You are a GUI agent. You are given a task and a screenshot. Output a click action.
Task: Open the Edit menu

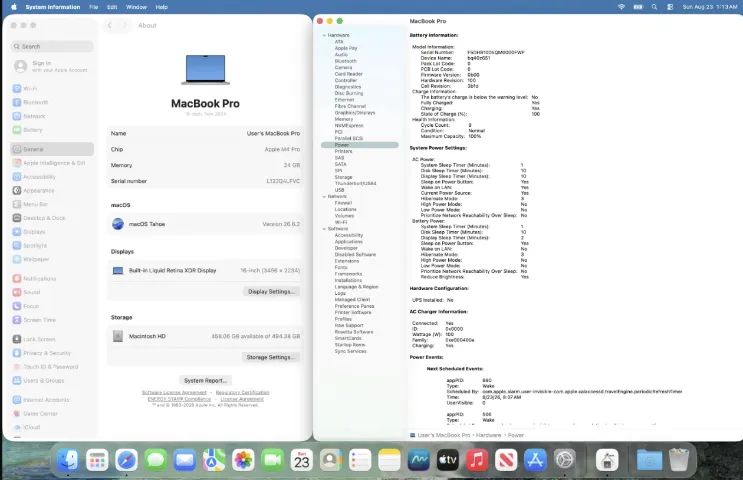(x=112, y=7)
